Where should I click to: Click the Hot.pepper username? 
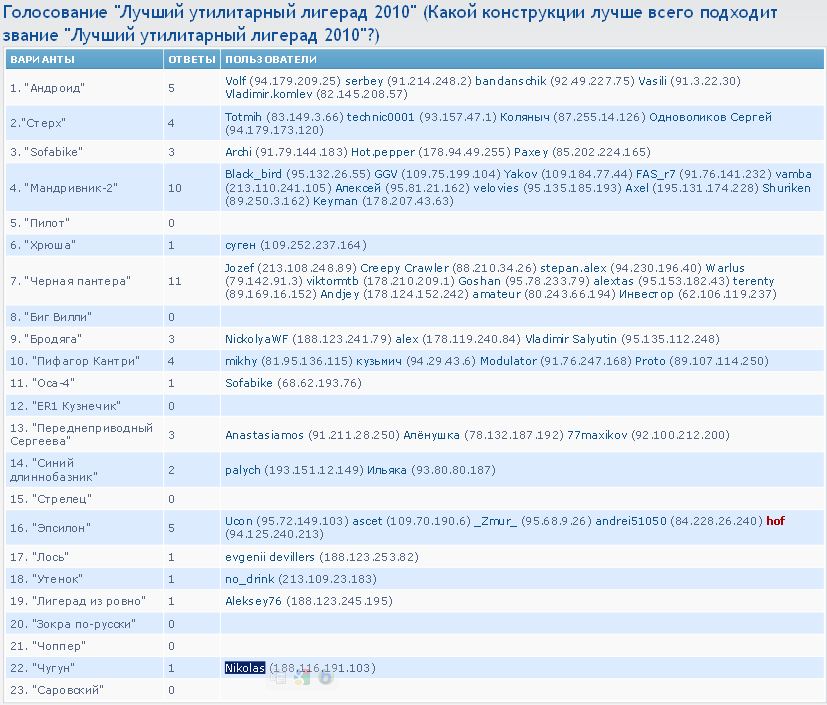[383, 152]
